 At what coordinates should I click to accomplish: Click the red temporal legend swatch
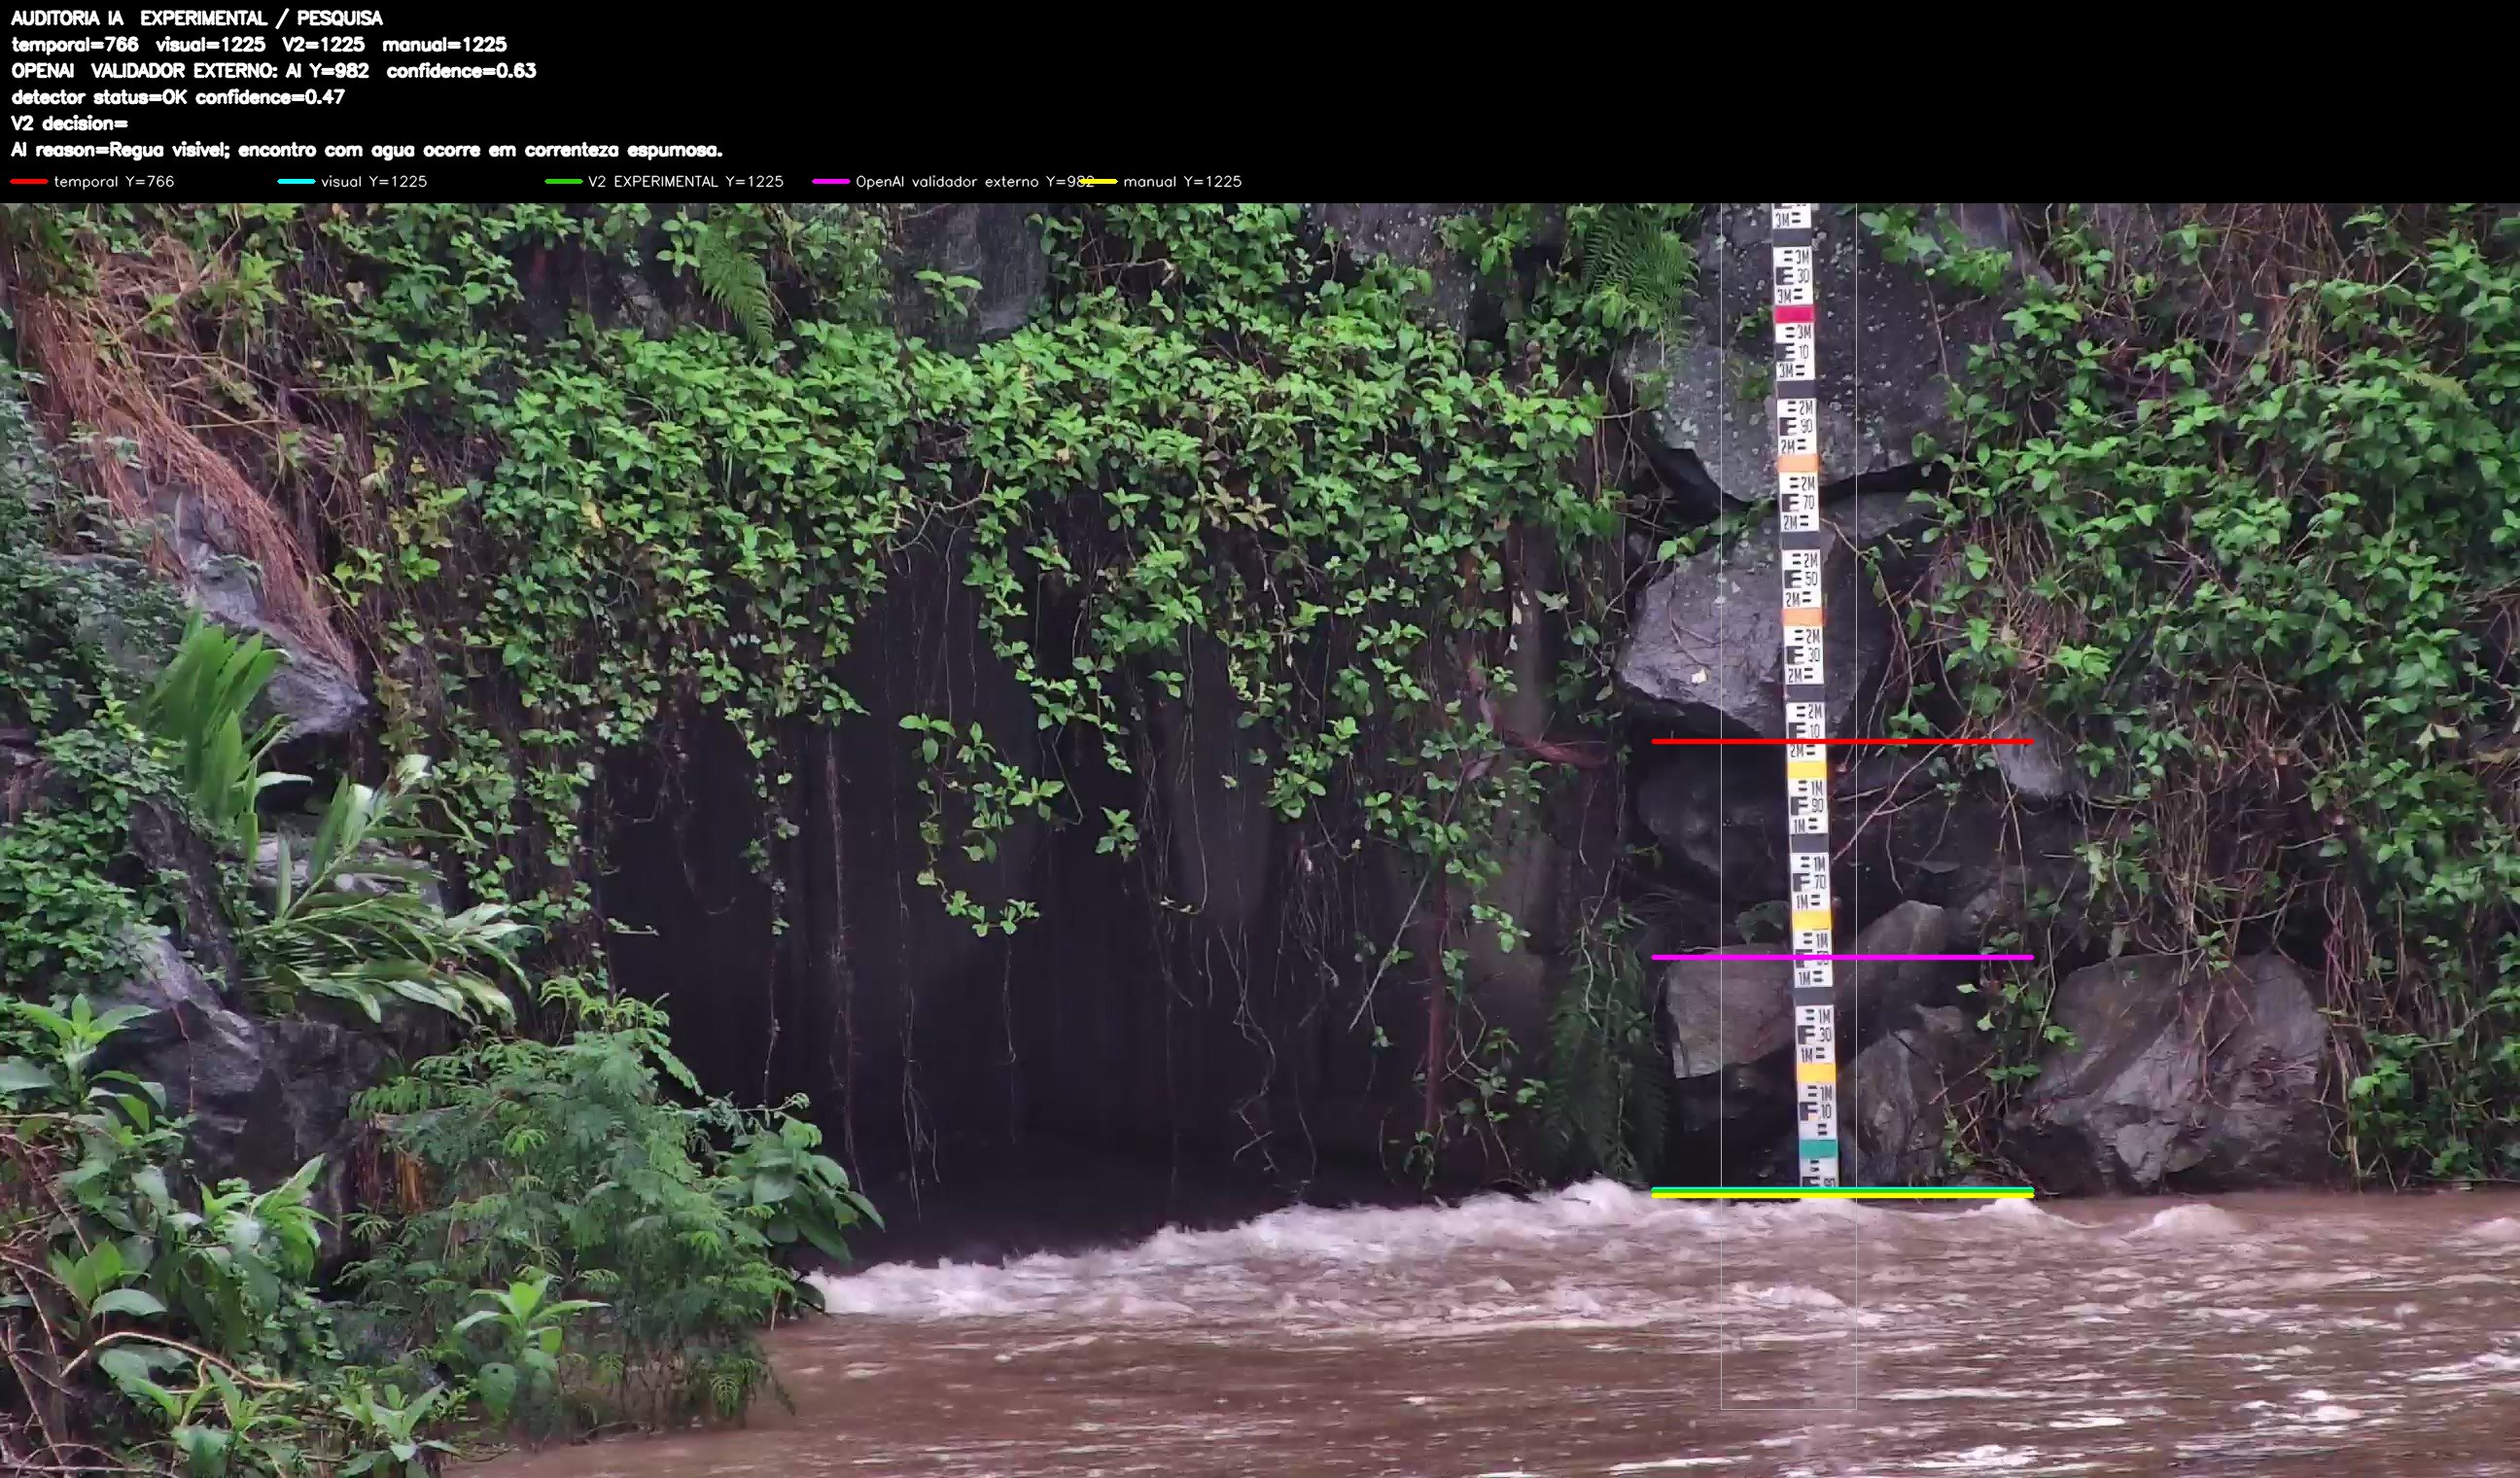coord(29,181)
